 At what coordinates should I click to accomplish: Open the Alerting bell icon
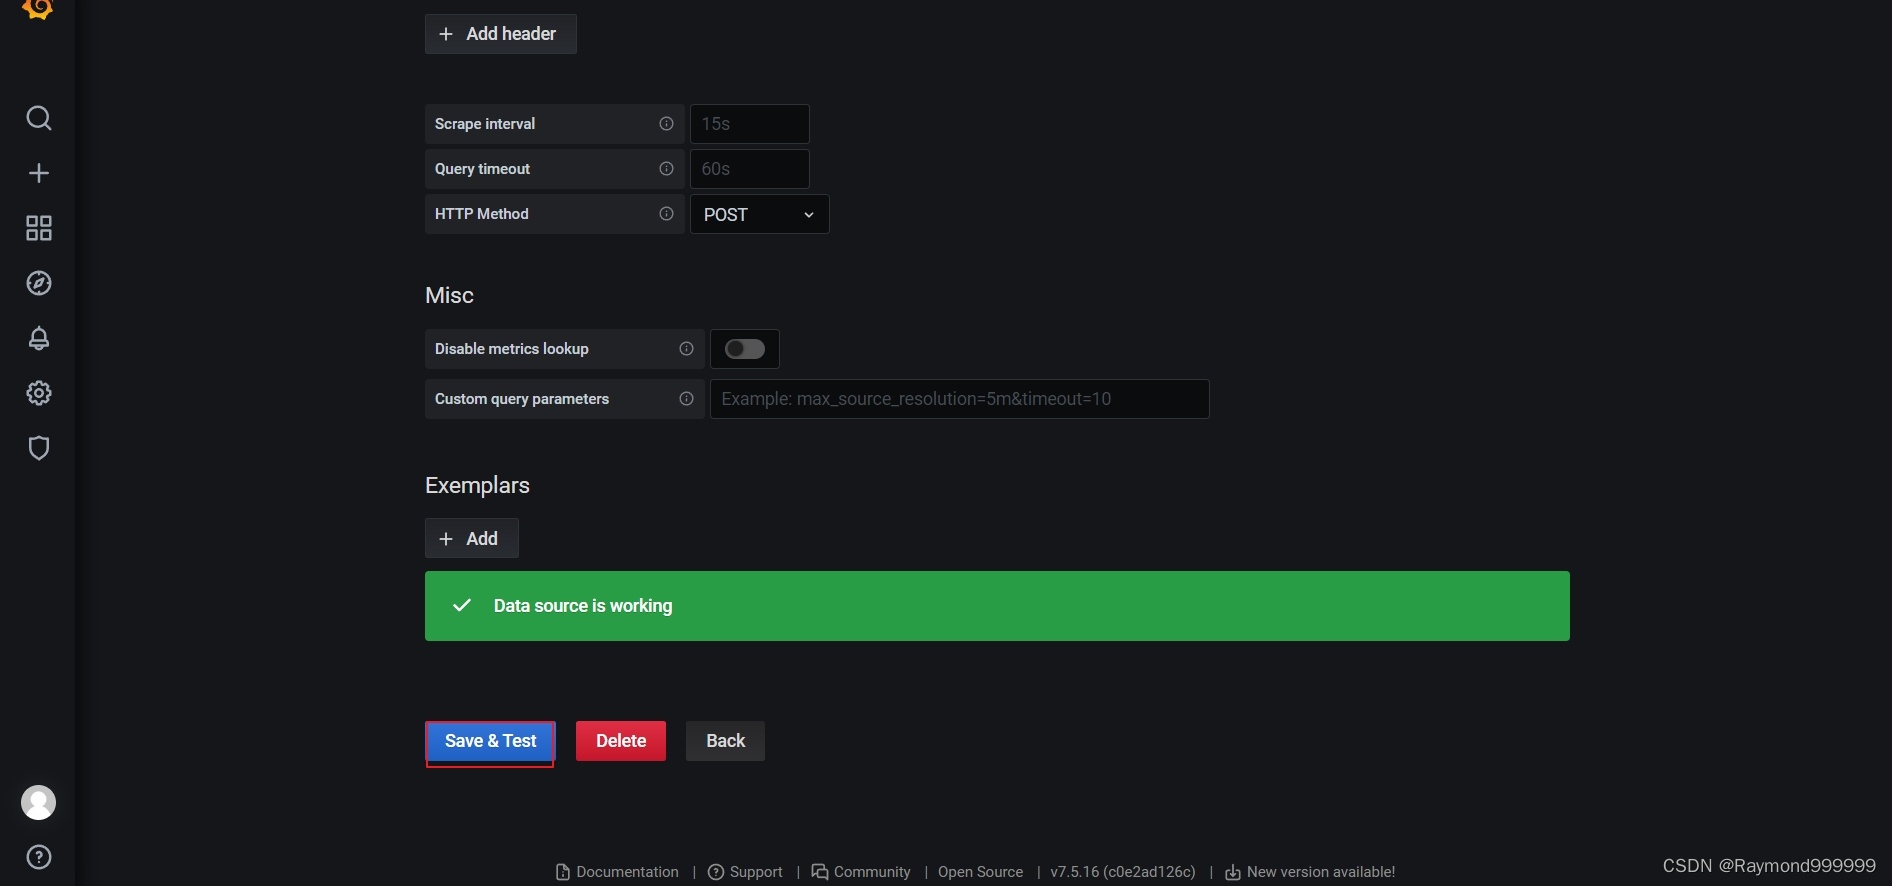click(x=39, y=338)
